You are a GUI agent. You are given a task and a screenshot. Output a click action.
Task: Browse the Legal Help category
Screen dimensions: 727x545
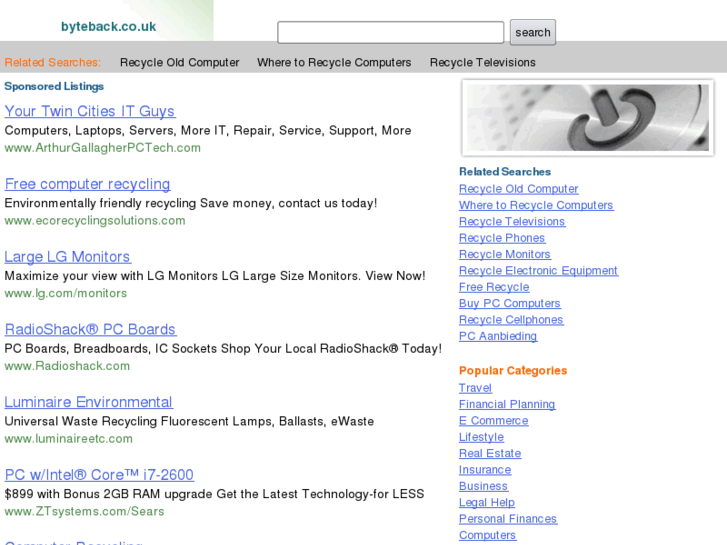pyautogui.click(x=487, y=503)
